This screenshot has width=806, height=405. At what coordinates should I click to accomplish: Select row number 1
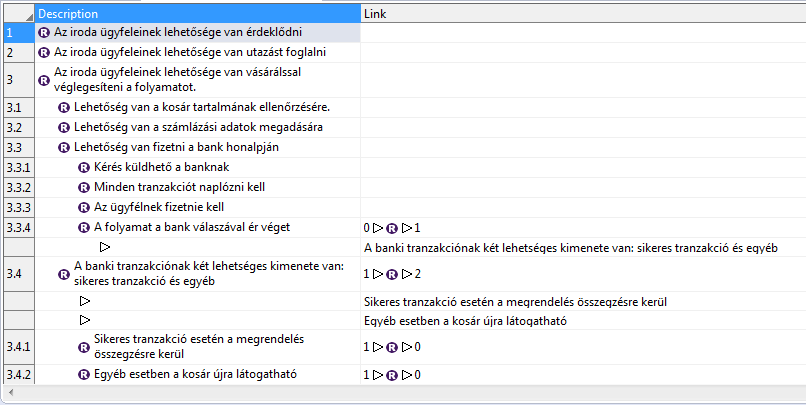pyautogui.click(x=19, y=32)
